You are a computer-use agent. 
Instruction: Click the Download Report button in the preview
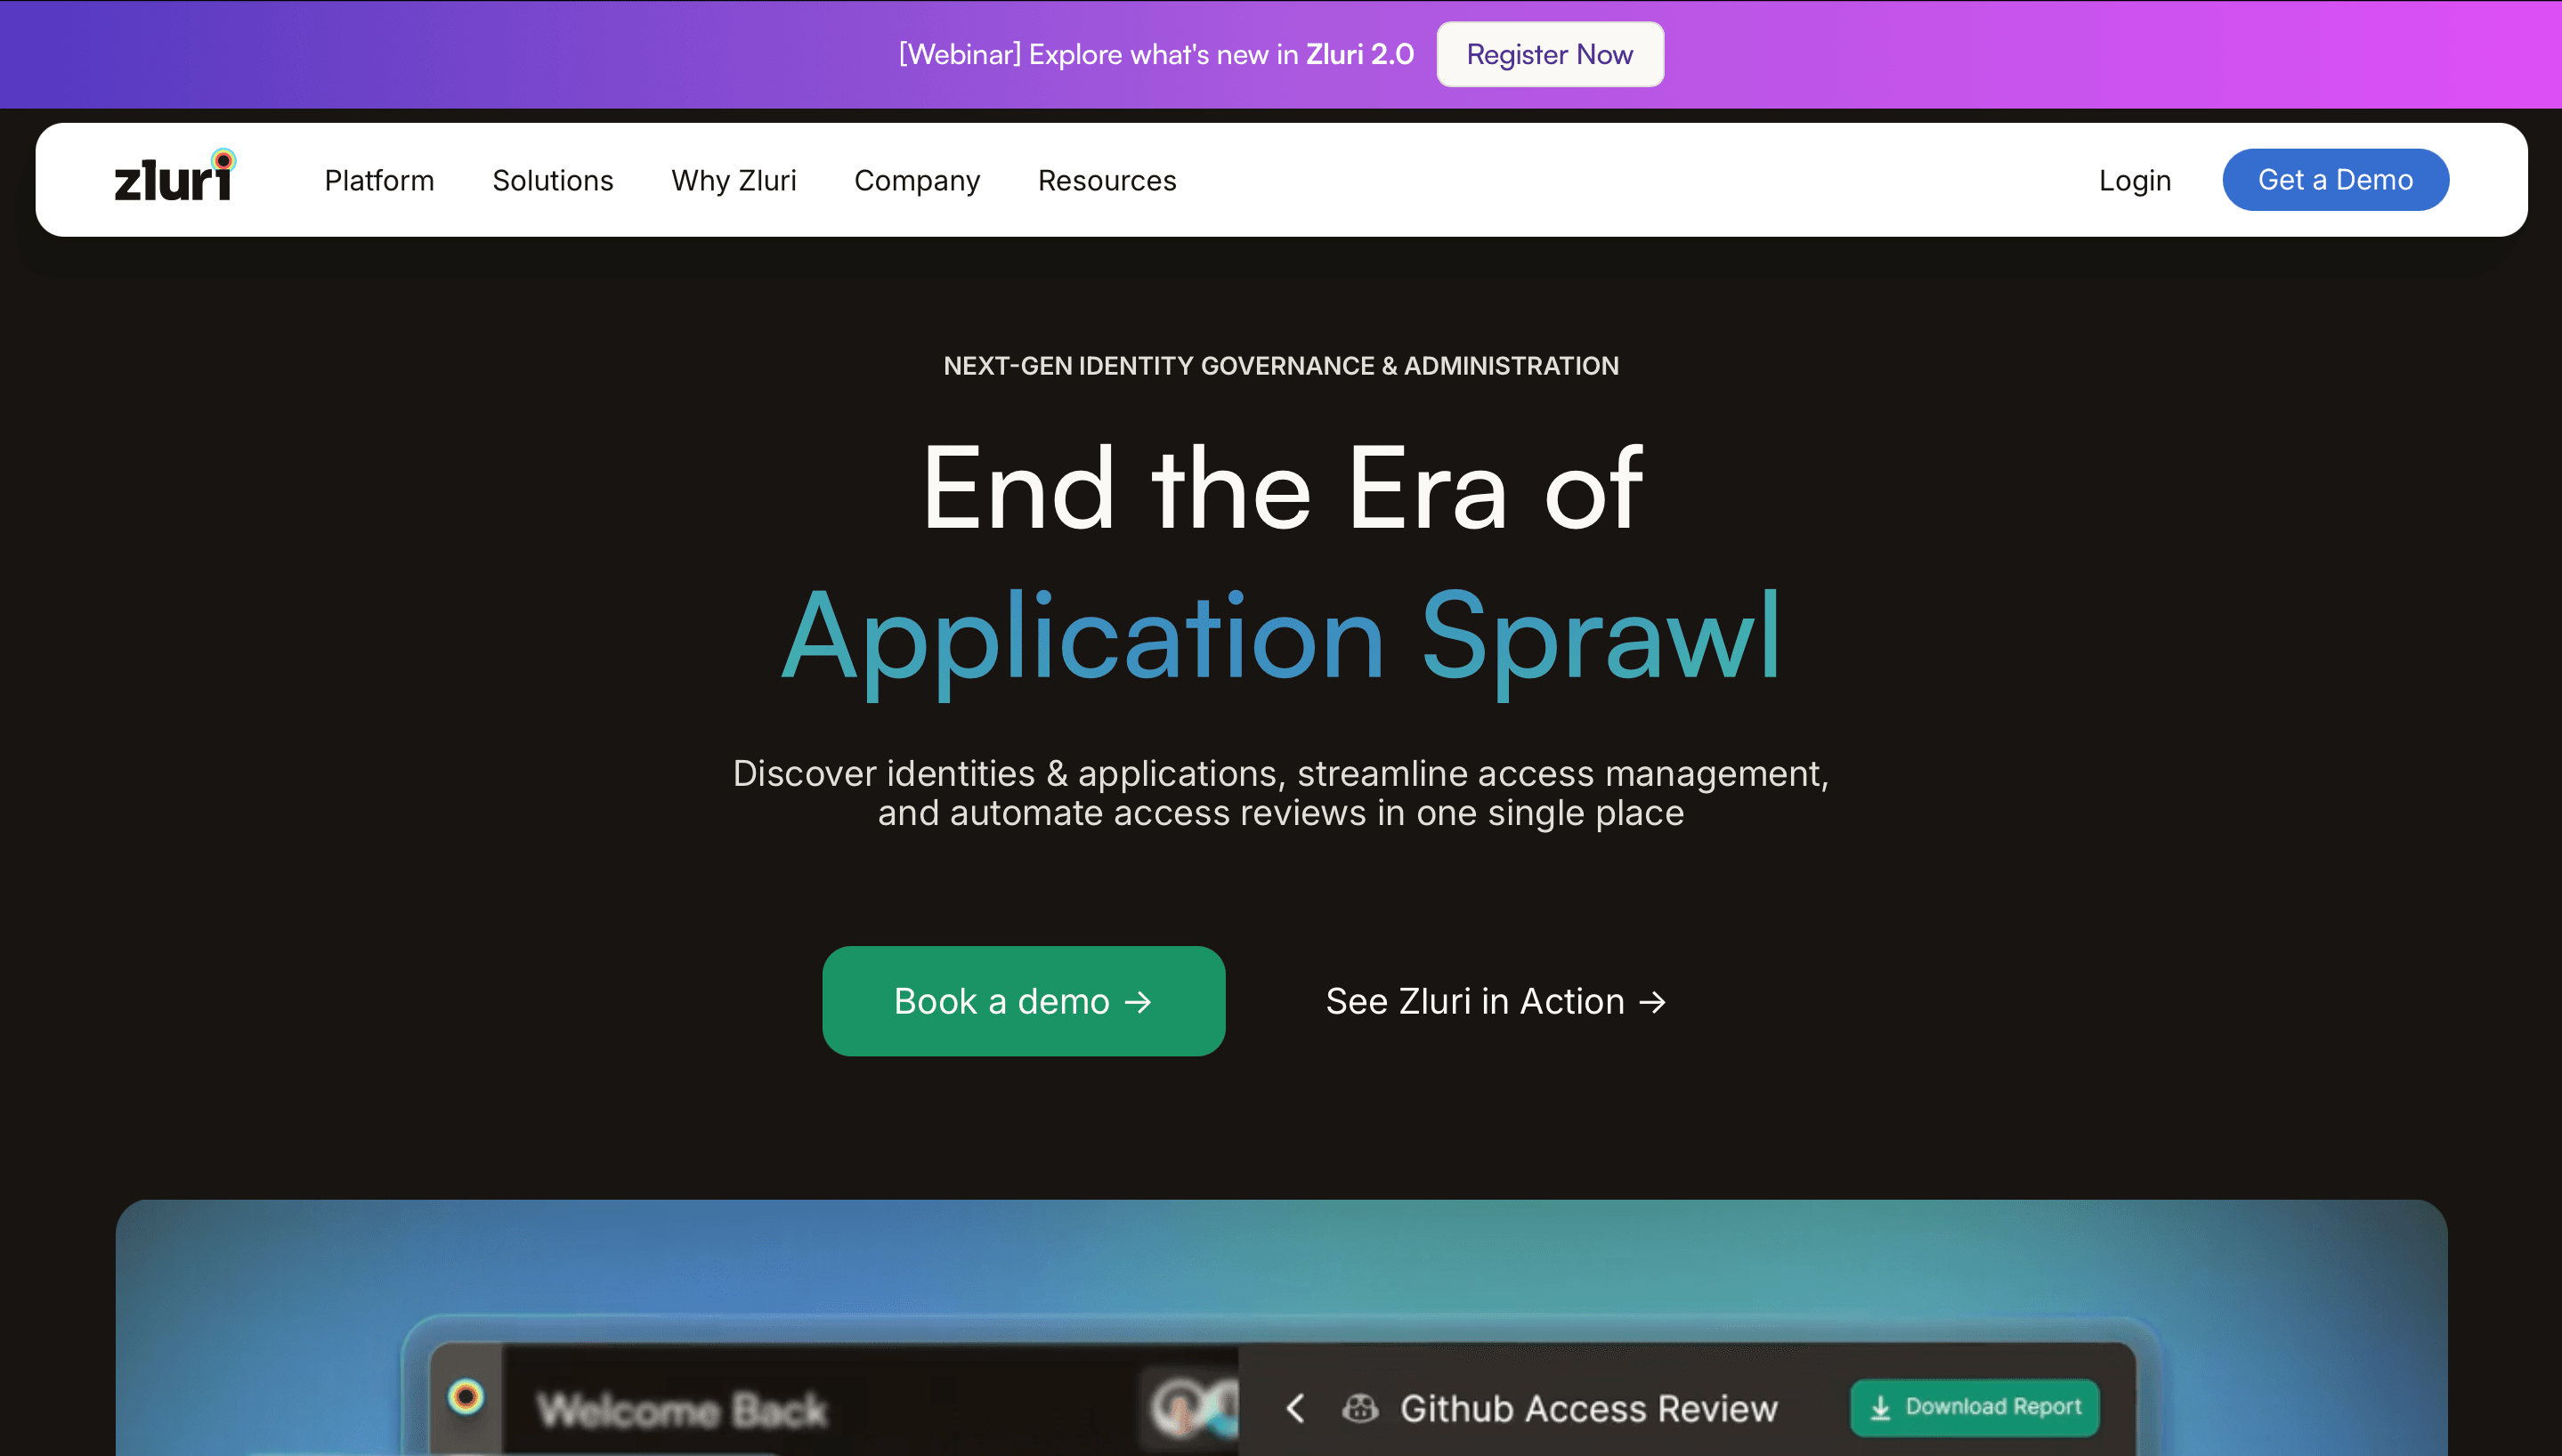click(1974, 1406)
